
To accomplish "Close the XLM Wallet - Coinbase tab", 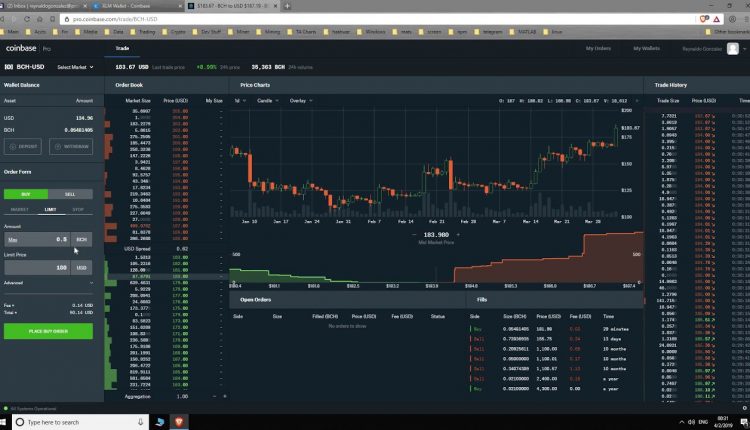I will click(180, 6).
